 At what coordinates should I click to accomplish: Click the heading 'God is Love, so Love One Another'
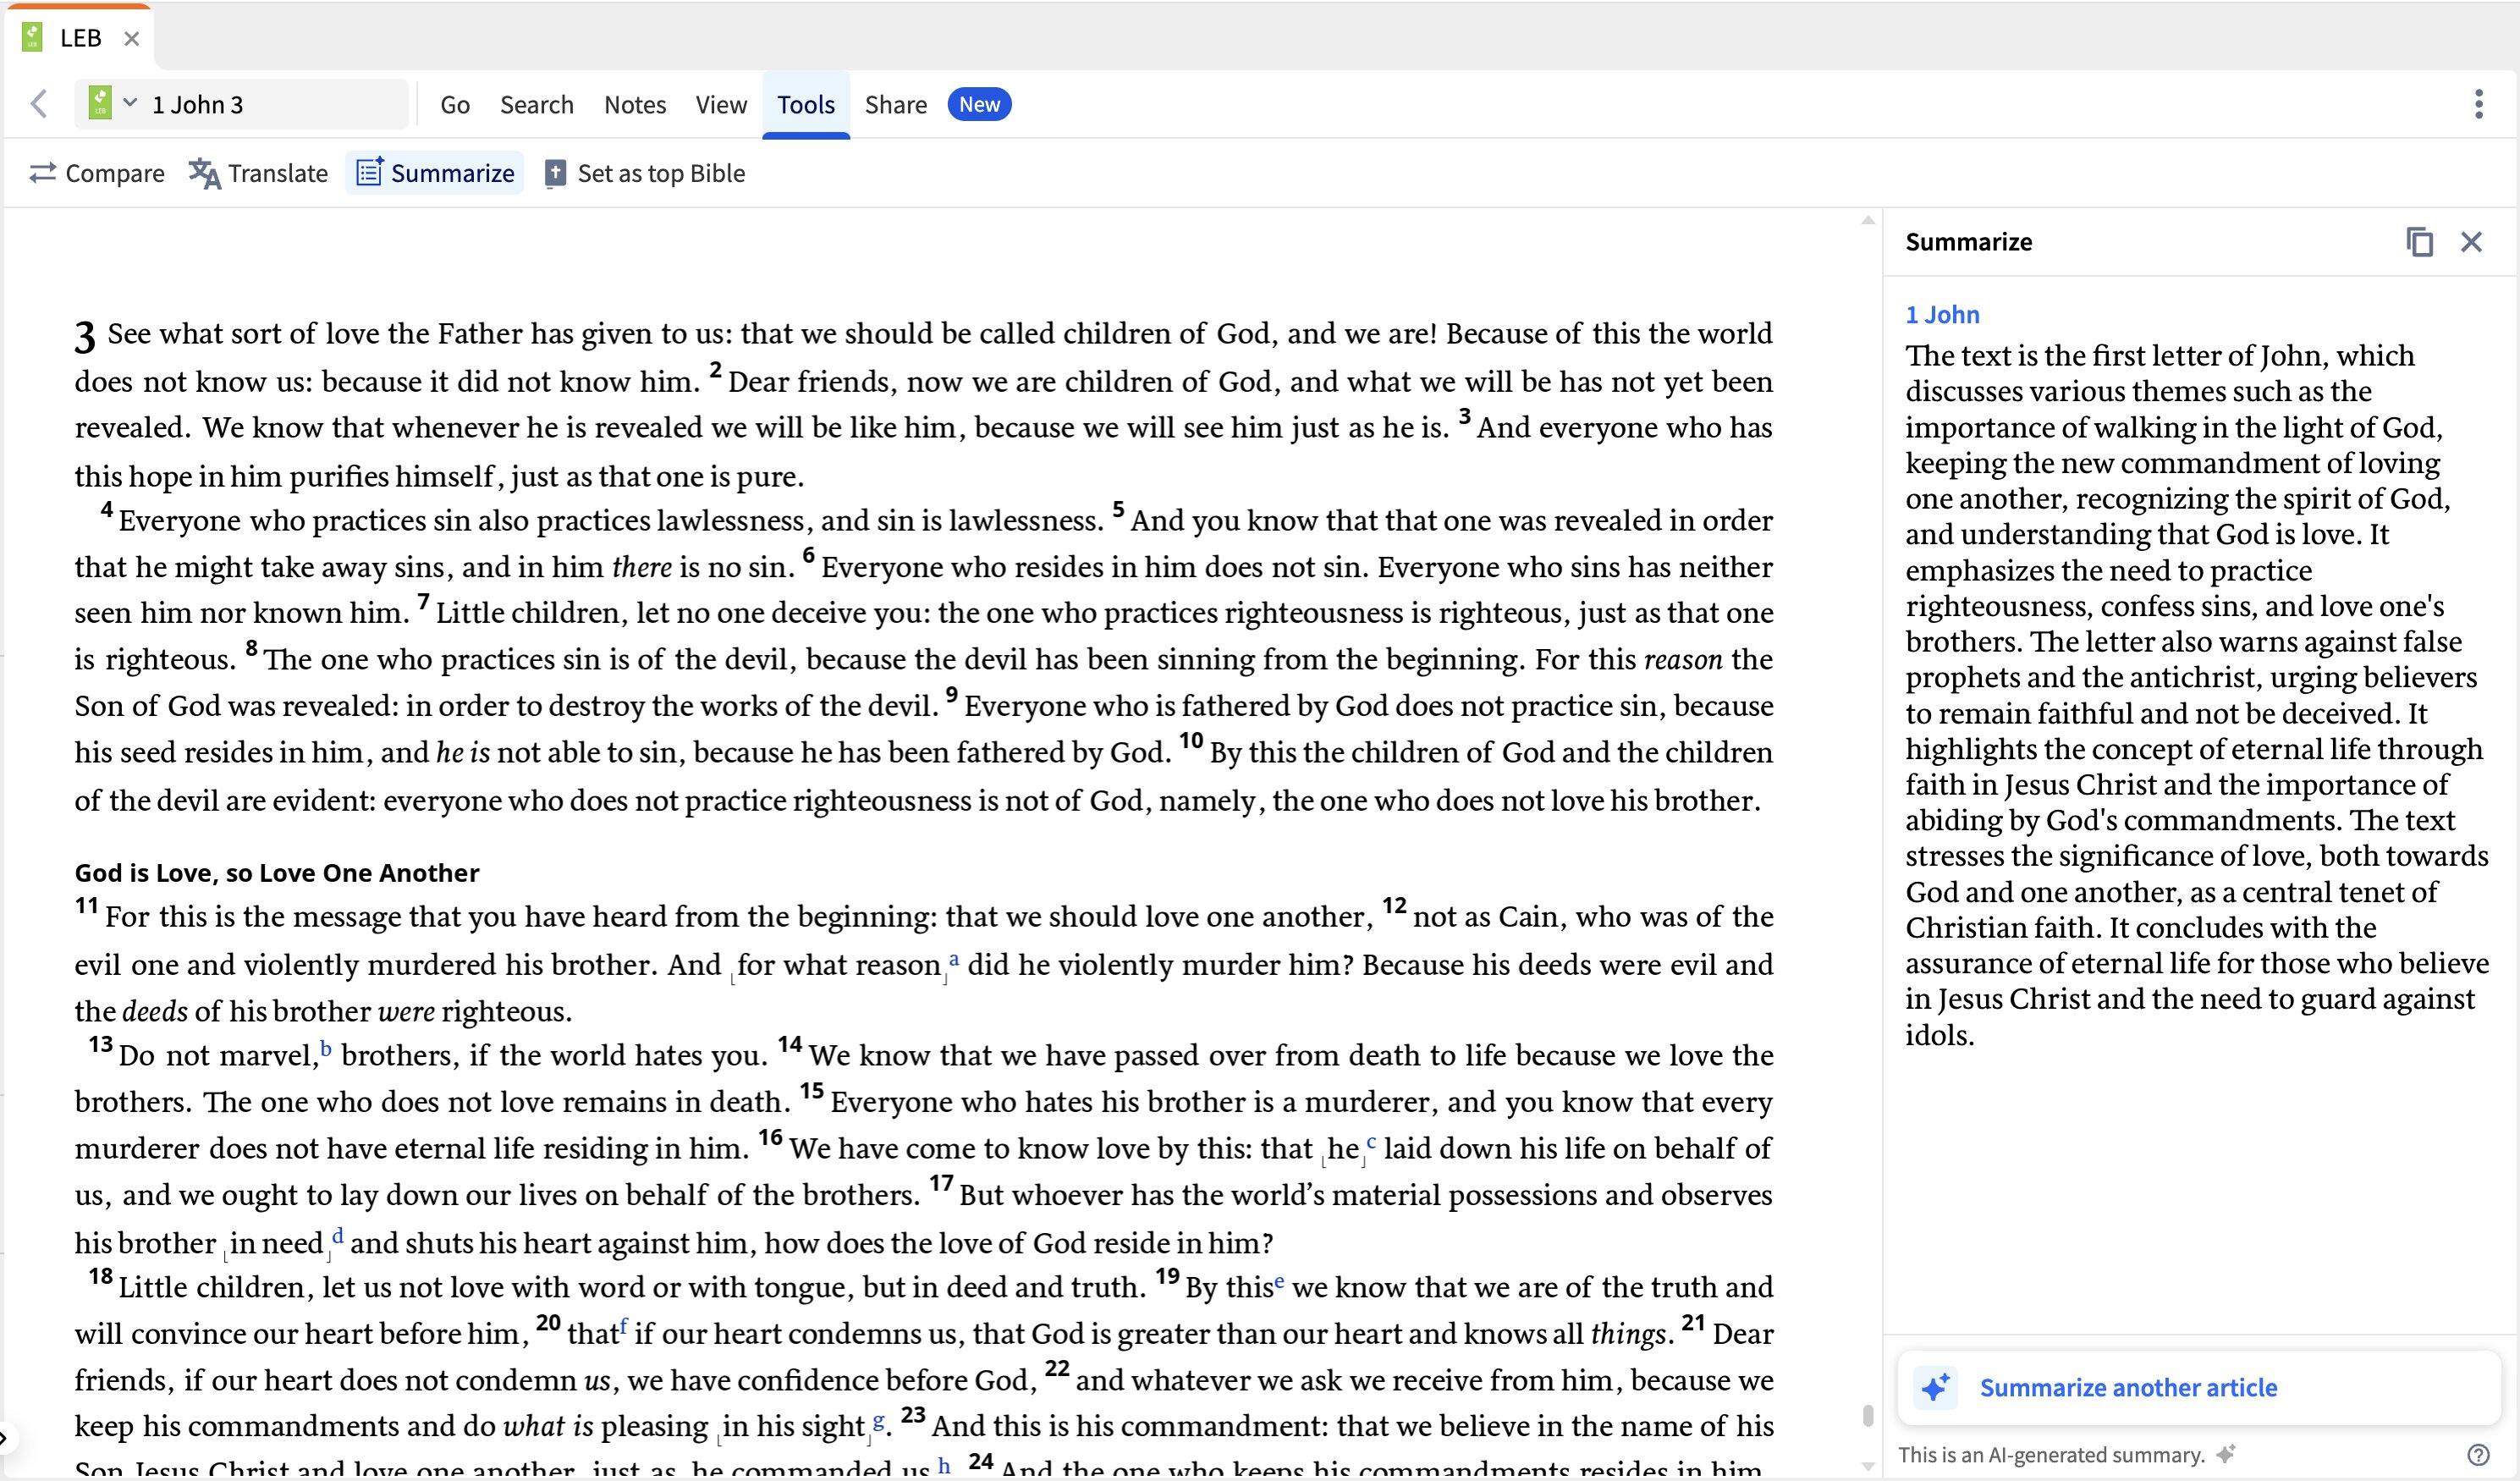(x=277, y=872)
